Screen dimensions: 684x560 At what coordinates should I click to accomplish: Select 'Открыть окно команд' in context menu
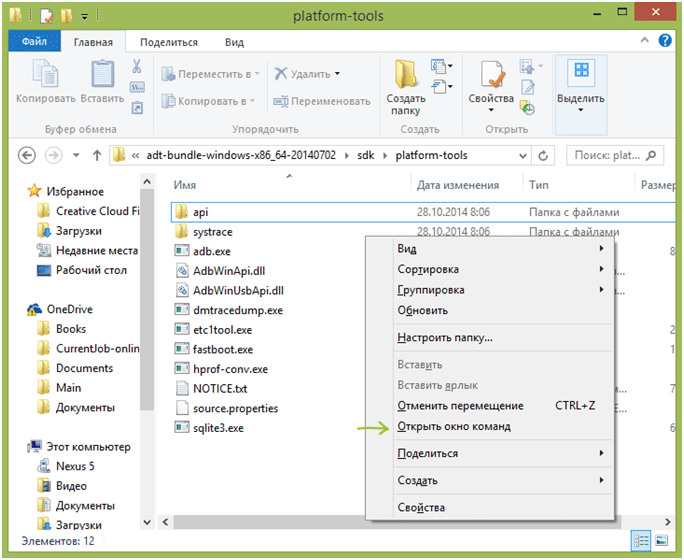click(453, 427)
